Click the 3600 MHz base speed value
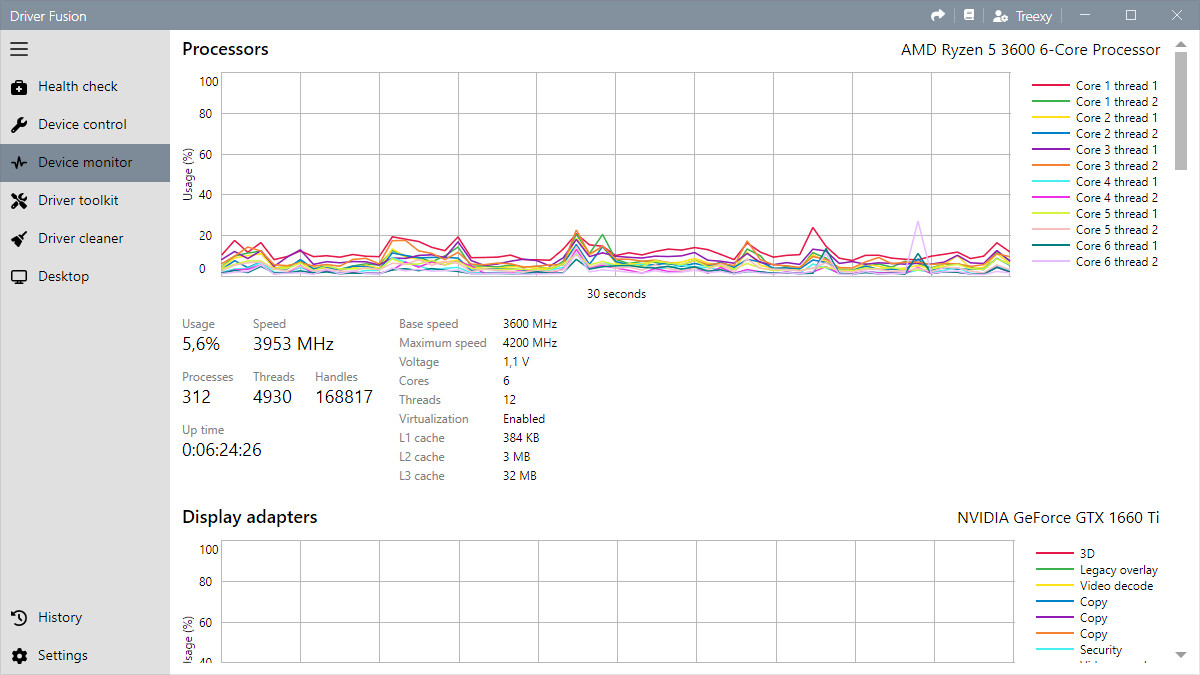Image resolution: width=1200 pixels, height=675 pixels. pyautogui.click(x=530, y=324)
